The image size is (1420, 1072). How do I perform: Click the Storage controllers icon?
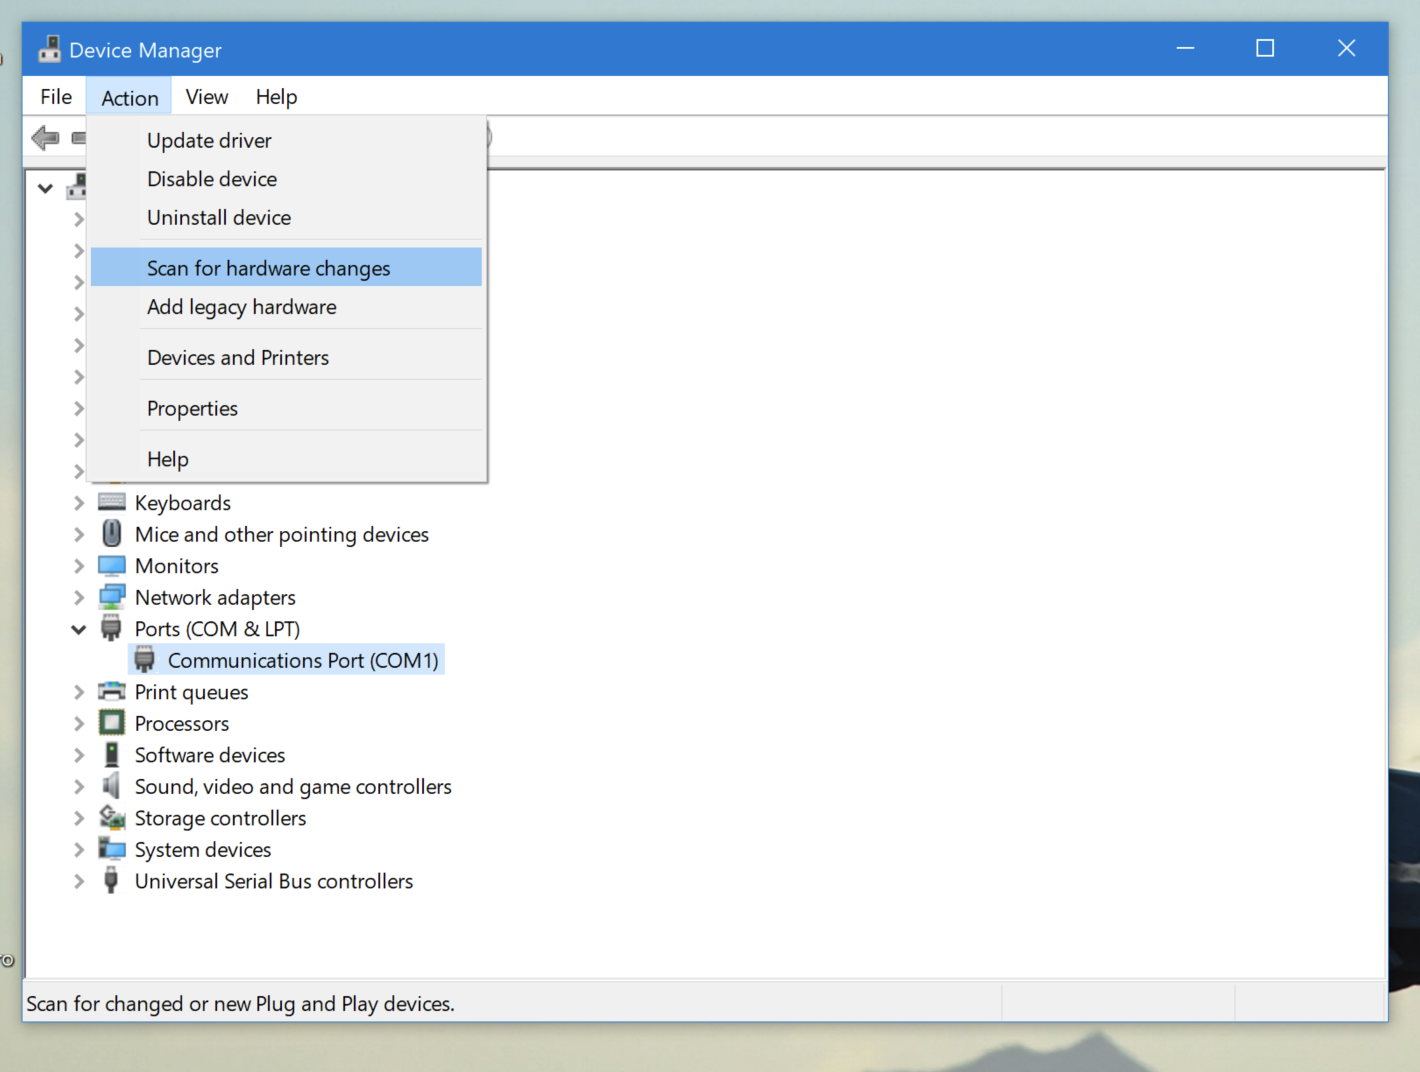pos(112,818)
